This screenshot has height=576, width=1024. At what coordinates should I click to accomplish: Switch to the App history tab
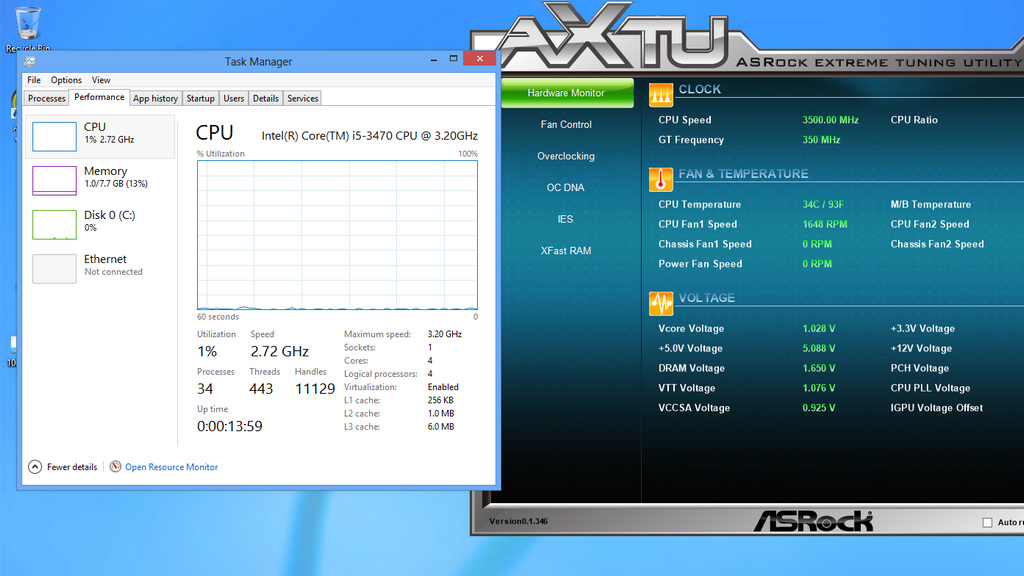155,98
